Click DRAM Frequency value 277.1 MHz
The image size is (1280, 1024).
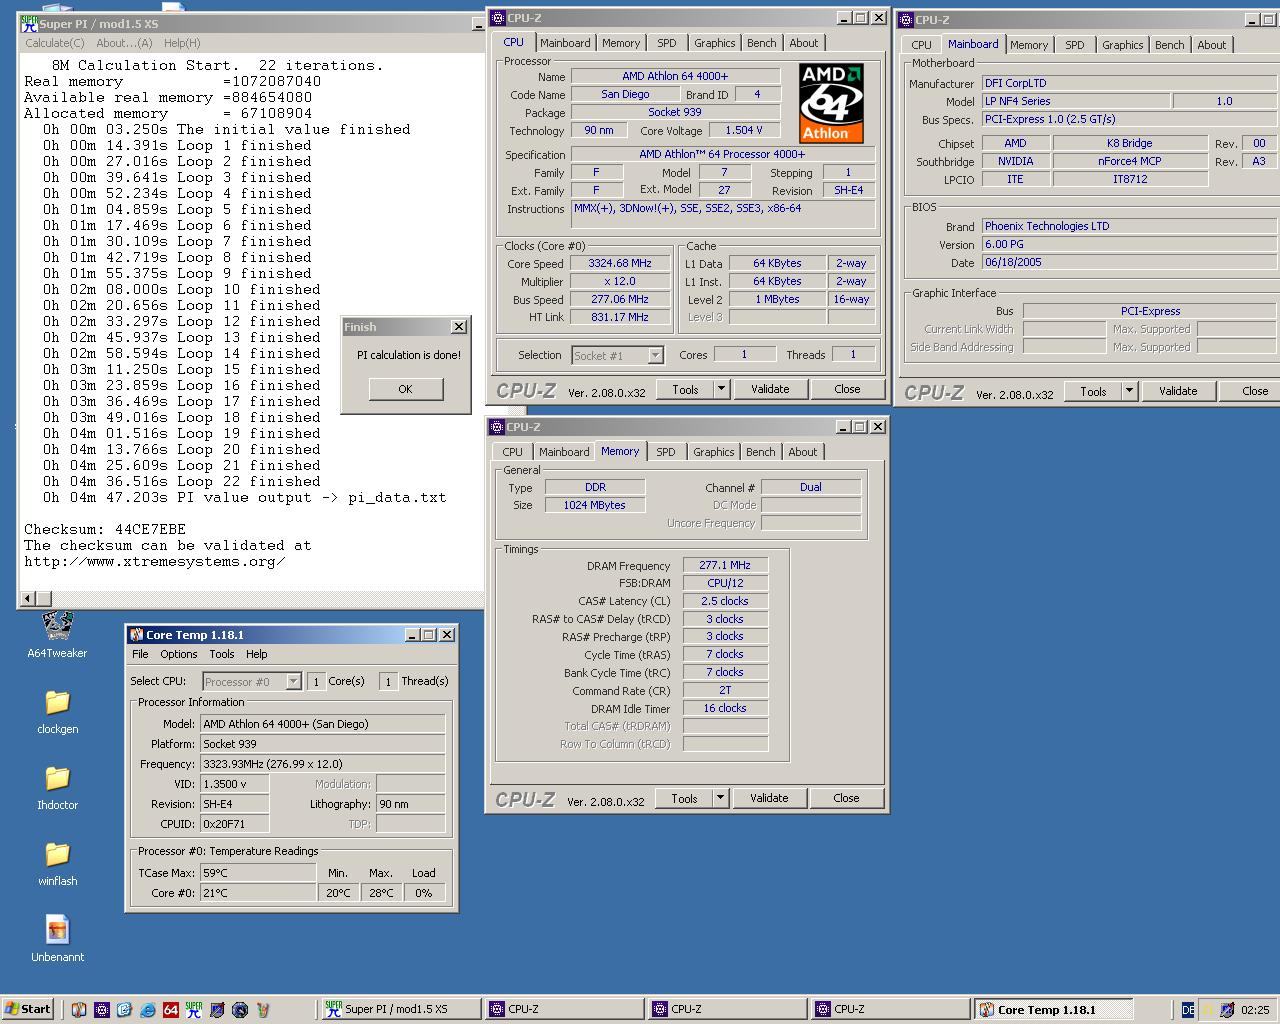click(x=725, y=565)
